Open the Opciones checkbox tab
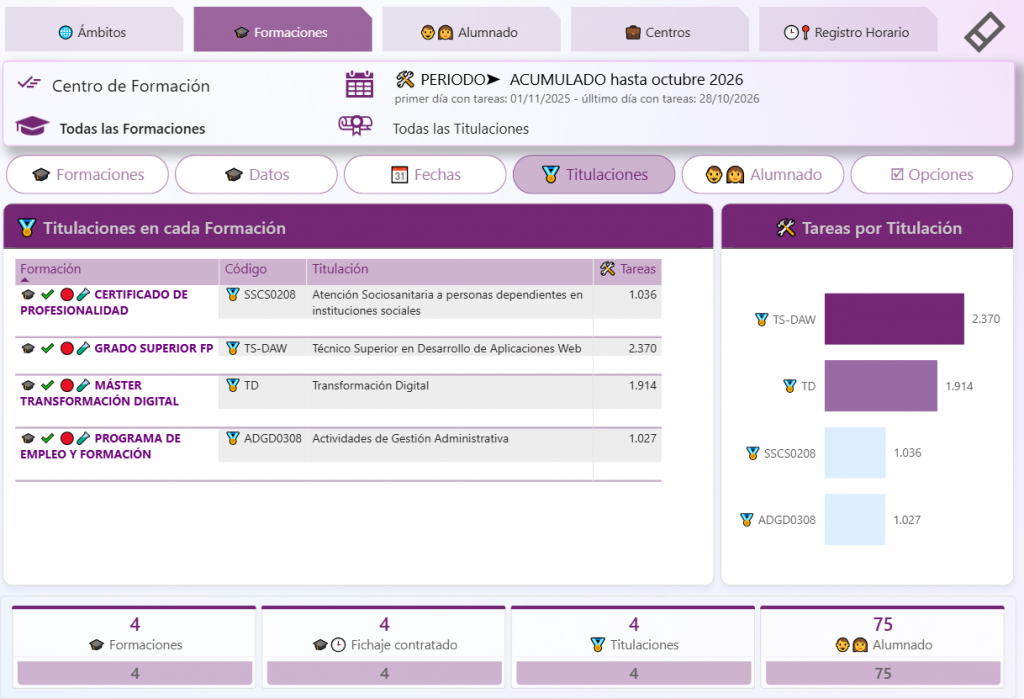 (x=931, y=174)
